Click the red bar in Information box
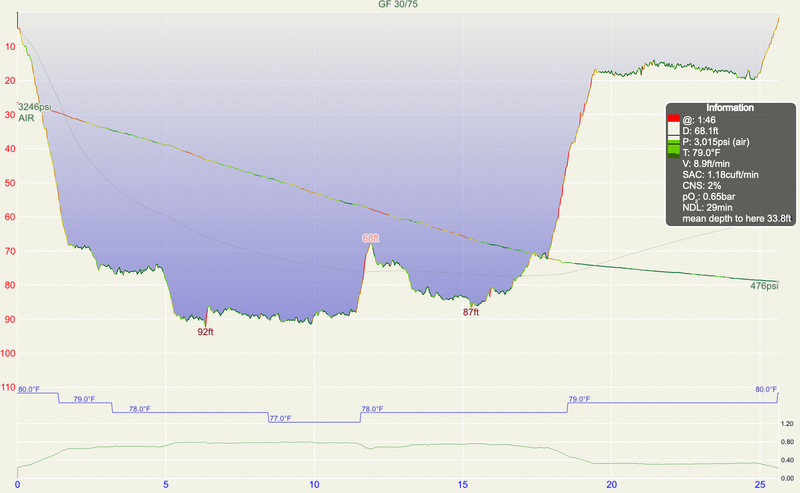Screen dimensions: 800x493 [x=673, y=121]
